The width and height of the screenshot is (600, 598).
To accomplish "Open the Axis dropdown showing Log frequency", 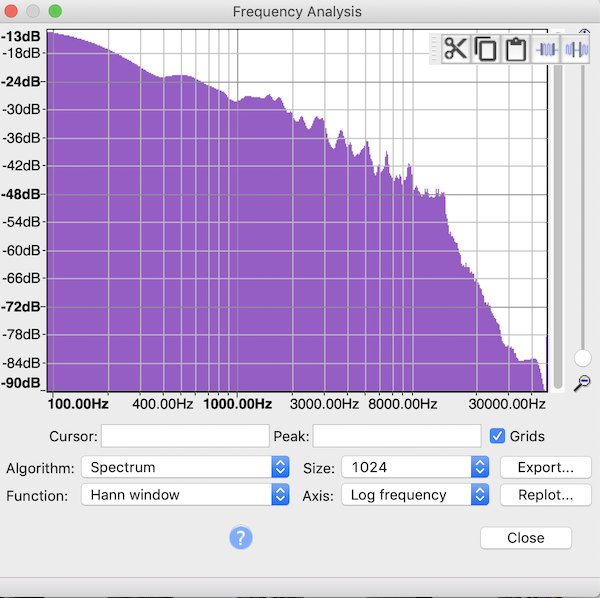I will point(415,495).
